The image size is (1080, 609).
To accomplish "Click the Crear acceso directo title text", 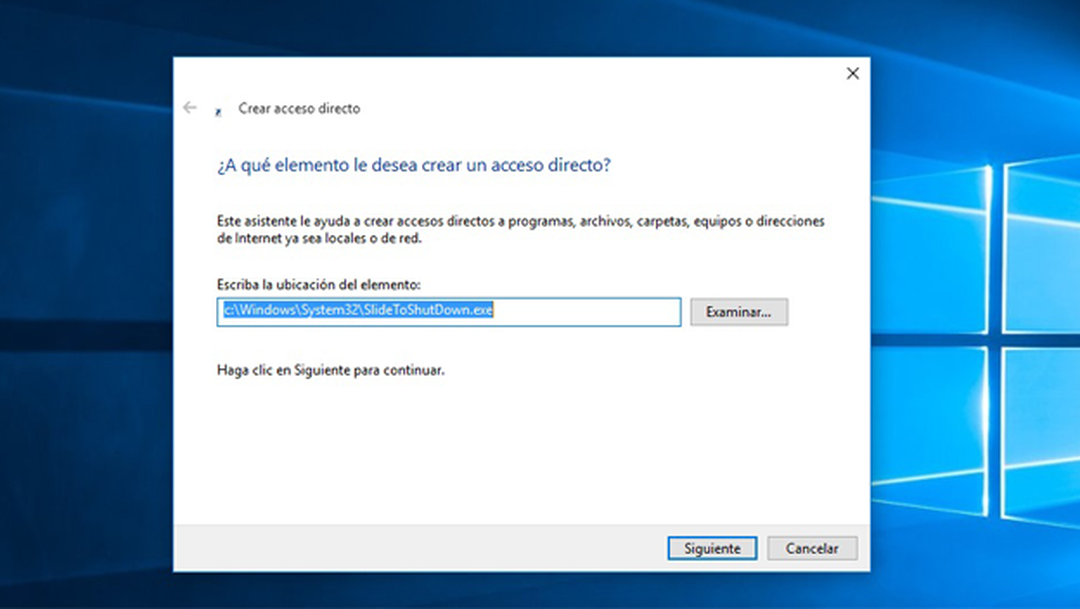I will click(x=299, y=108).
